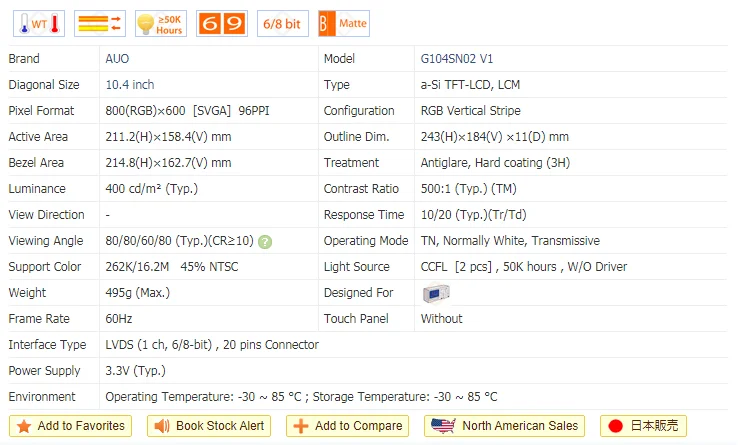The width and height of the screenshot is (738, 445).
Task: Click the 262K/16.2M 45% NTSC value
Action: [172, 267]
